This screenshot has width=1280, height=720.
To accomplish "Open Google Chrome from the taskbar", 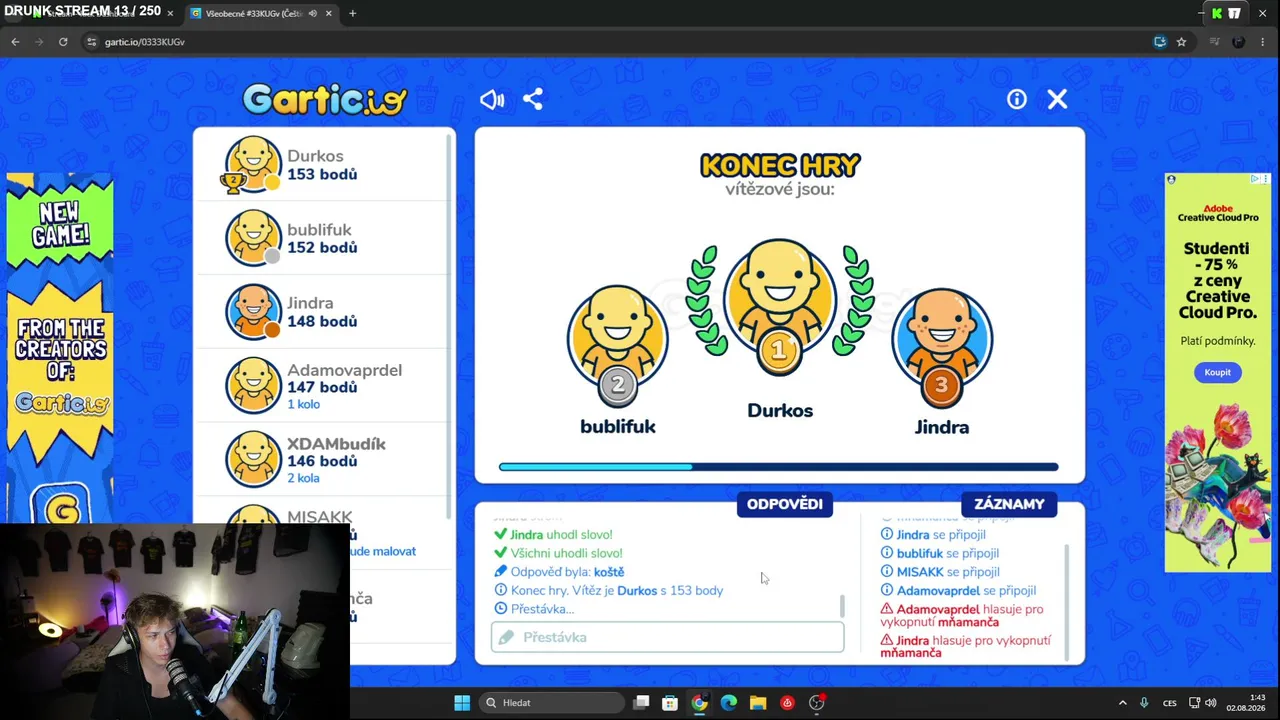I will click(699, 703).
